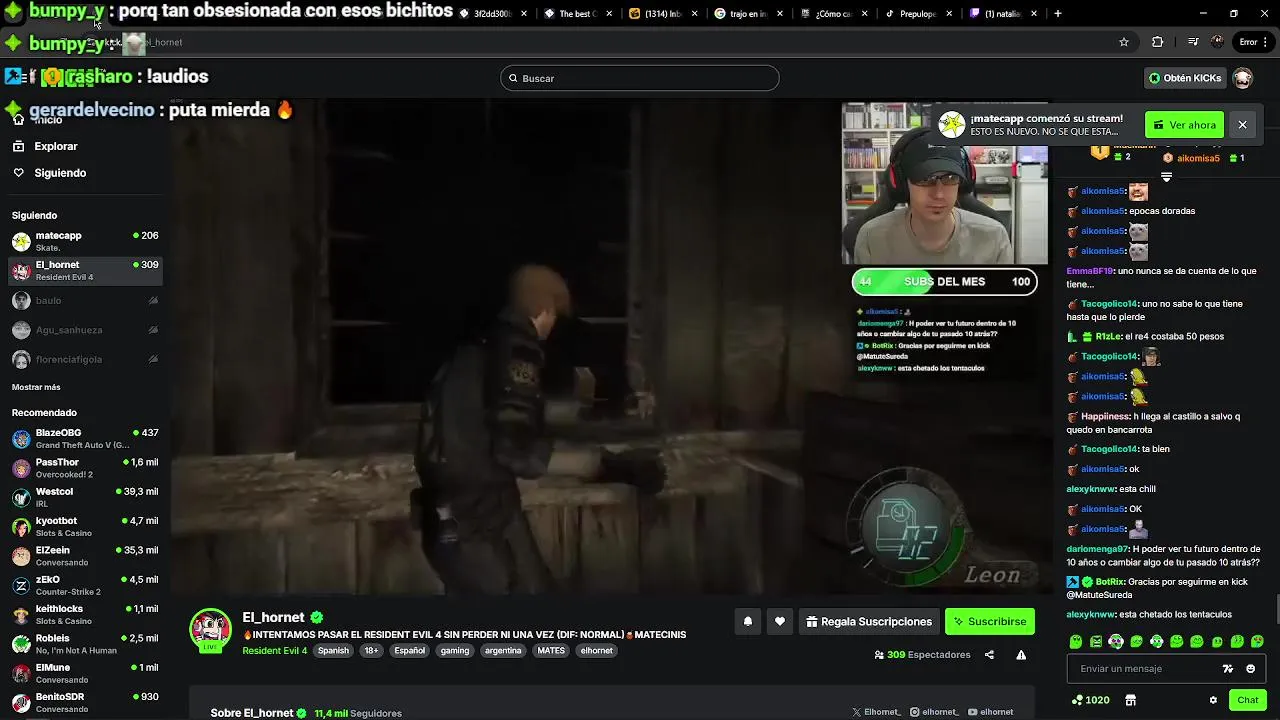This screenshot has width=1280, height=720.
Task: Open user account avatar on Kick
Action: (1243, 78)
